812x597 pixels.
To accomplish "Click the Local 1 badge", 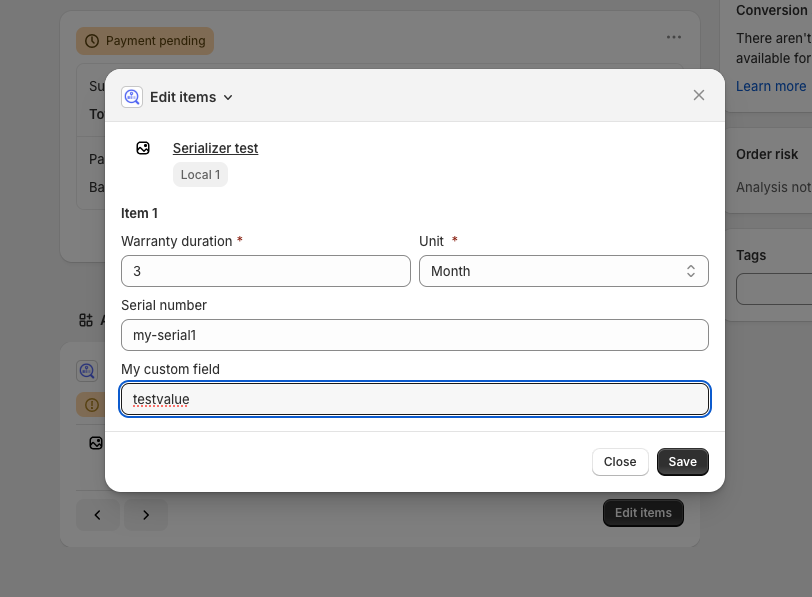I will [200, 175].
